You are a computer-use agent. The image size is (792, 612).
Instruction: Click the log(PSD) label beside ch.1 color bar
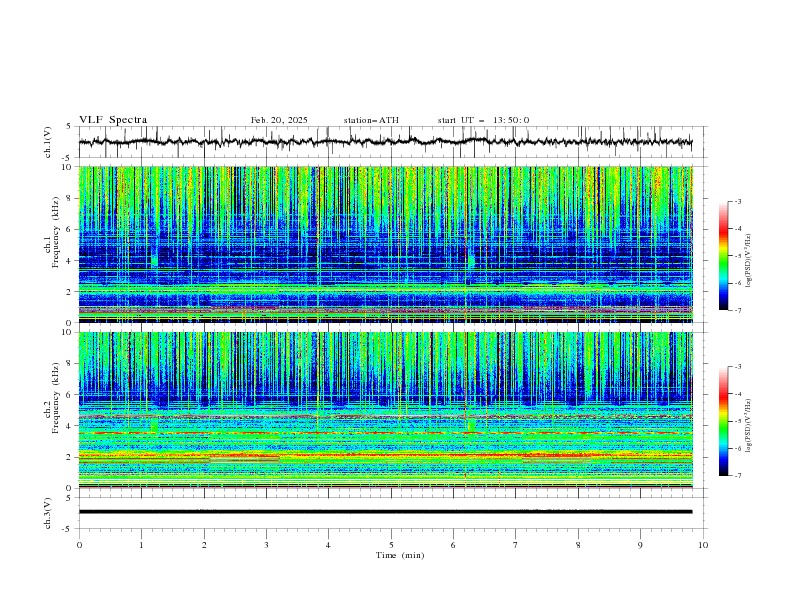[749, 260]
